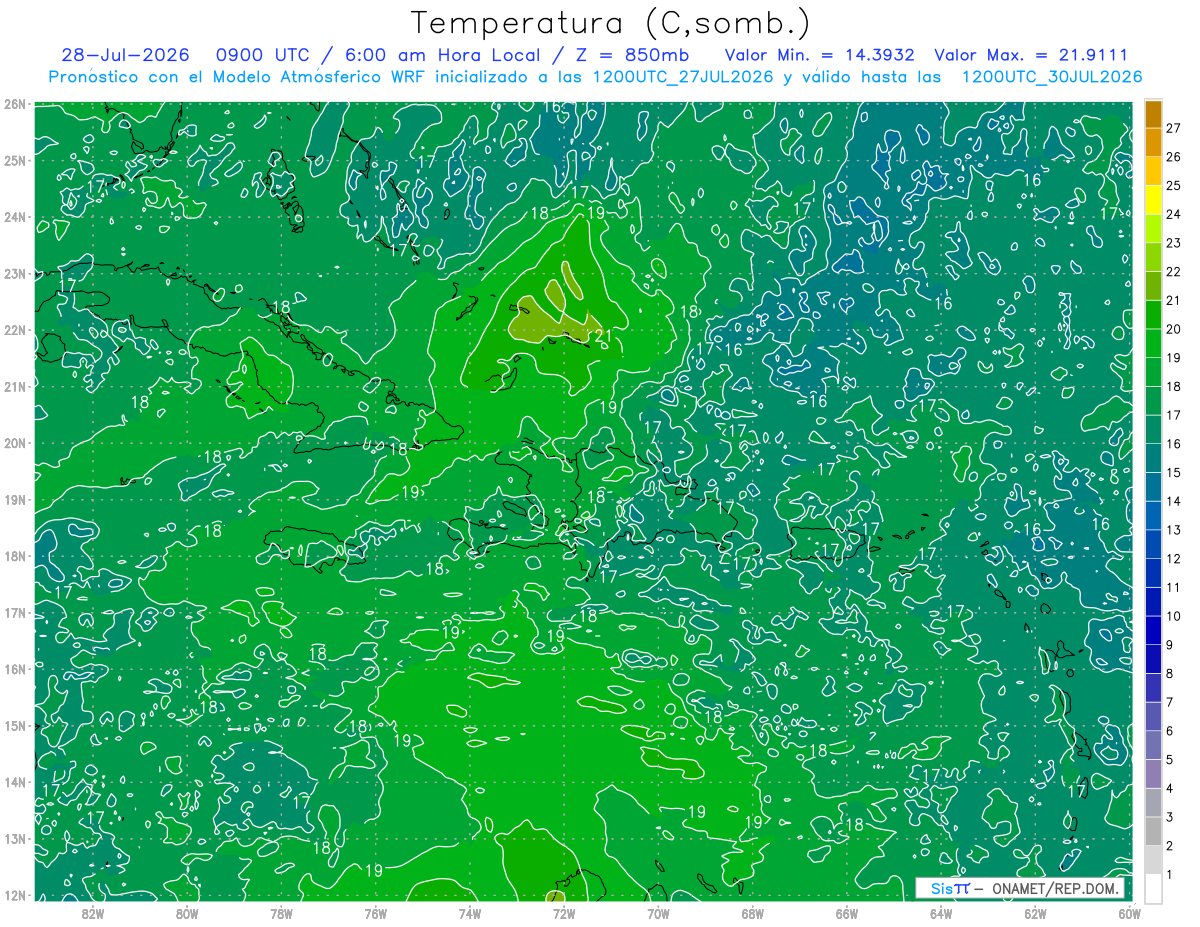Click the "74W" longitude axis label
Viewport: 1200px width, 927px height.
470,913
